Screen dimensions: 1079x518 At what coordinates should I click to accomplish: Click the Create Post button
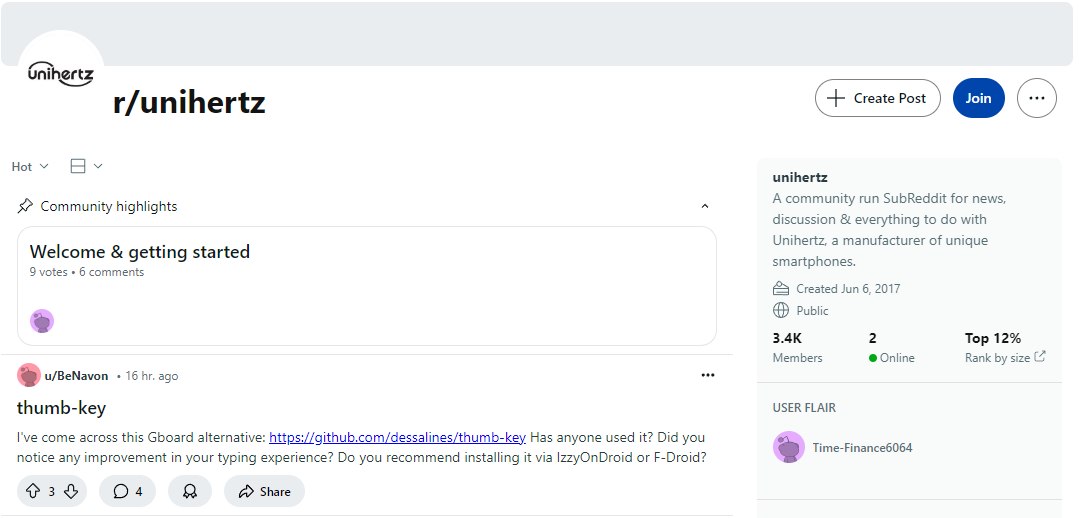877,98
